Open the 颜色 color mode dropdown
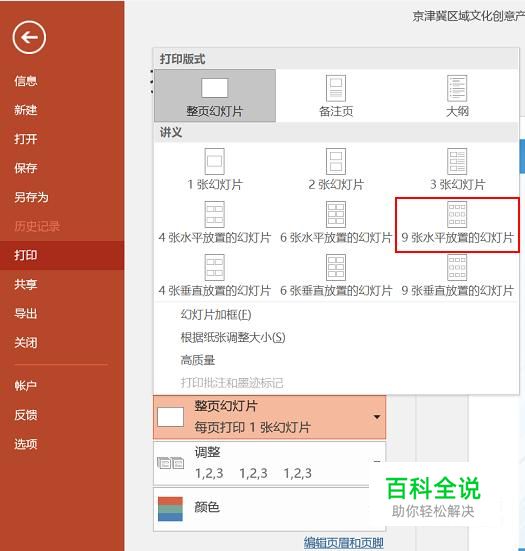Image resolution: width=525 pixels, height=551 pixels. [270, 508]
